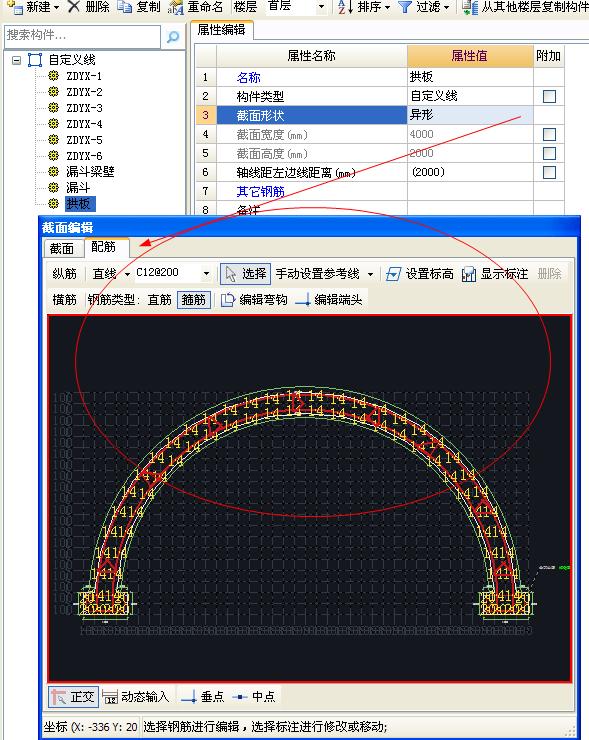Tick the 附加 checkbox for 截面高度

pos(549,153)
